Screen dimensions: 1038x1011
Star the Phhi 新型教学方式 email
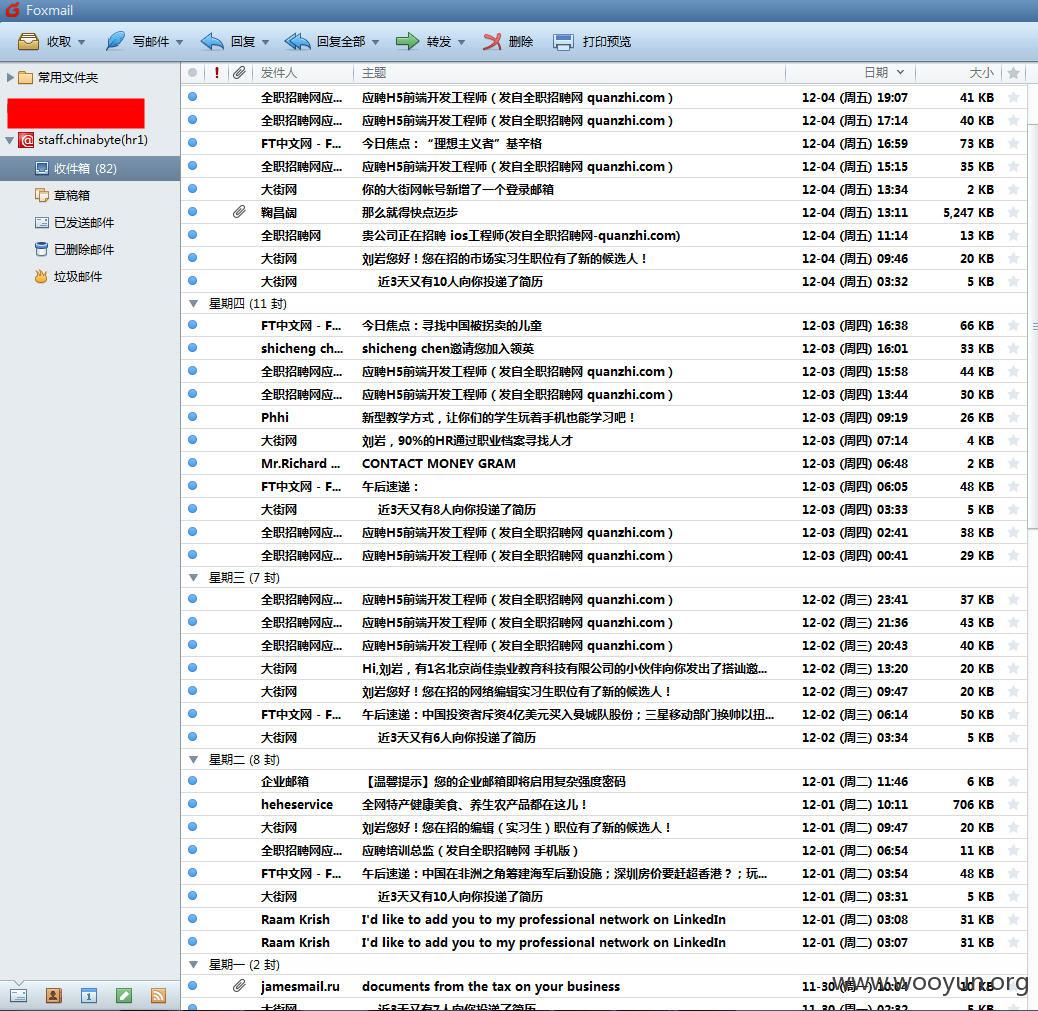coord(1013,417)
